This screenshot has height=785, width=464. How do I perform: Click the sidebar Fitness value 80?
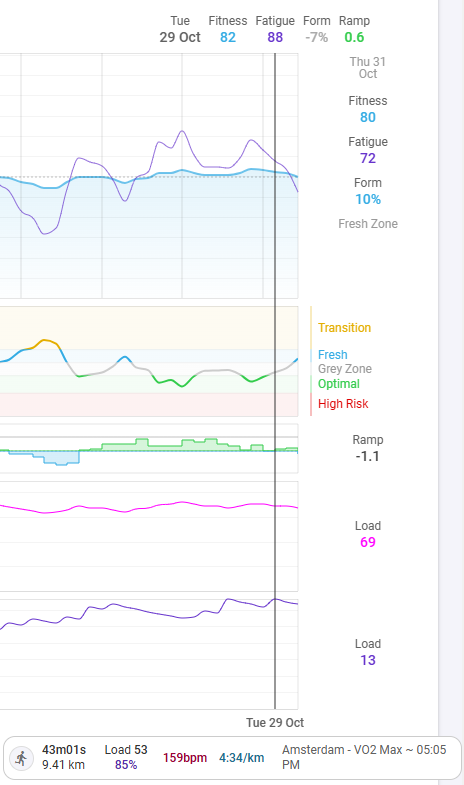pos(368,117)
